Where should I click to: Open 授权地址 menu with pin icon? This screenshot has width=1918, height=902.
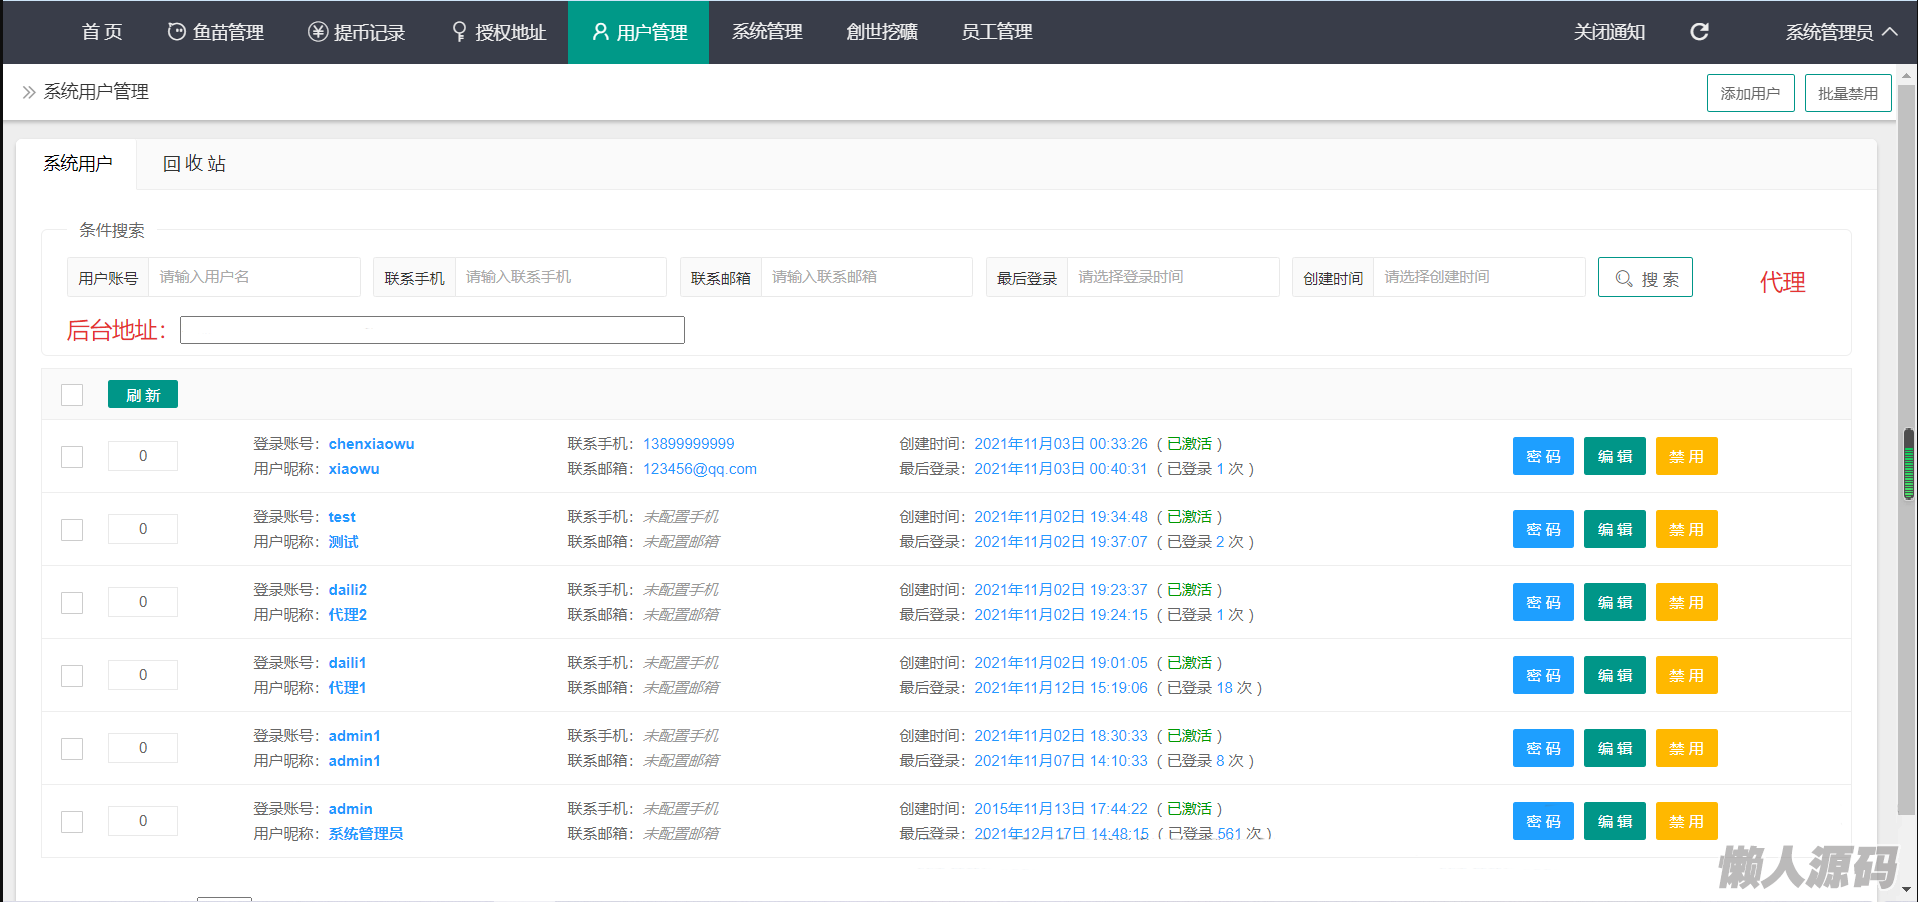point(498,32)
